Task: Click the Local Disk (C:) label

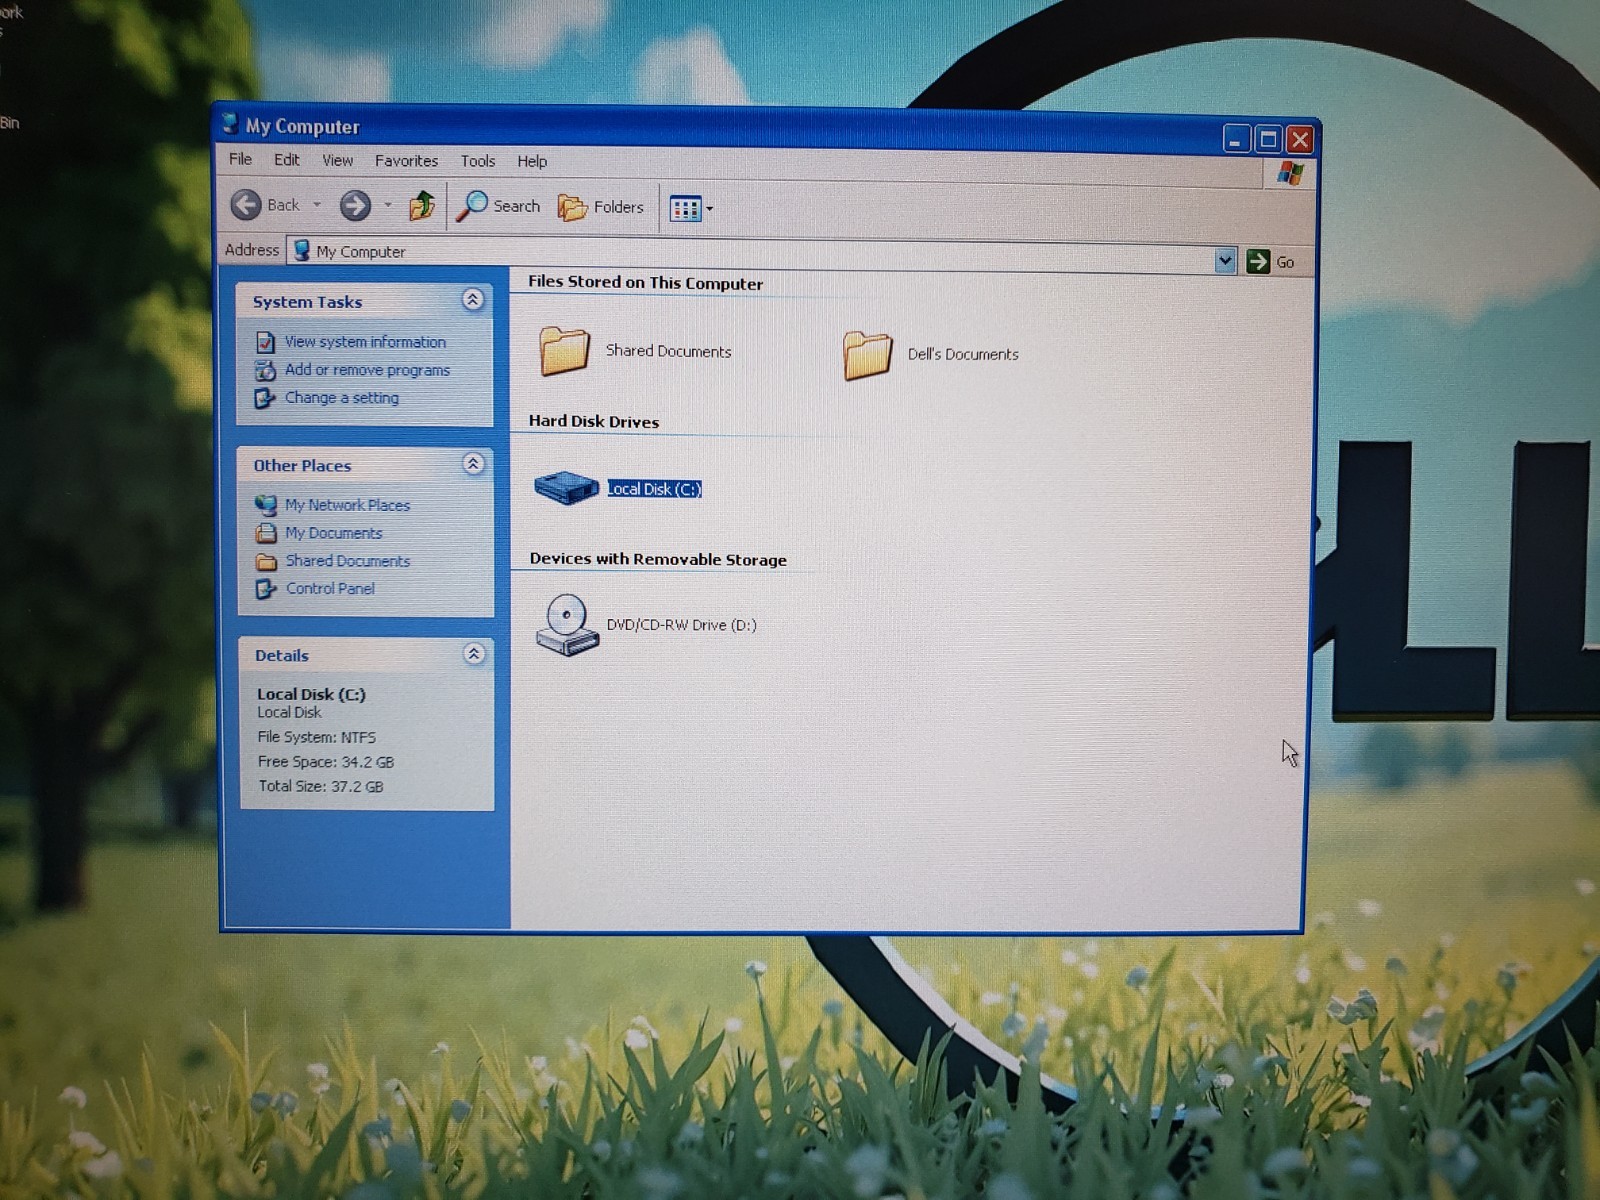Action: coord(655,489)
